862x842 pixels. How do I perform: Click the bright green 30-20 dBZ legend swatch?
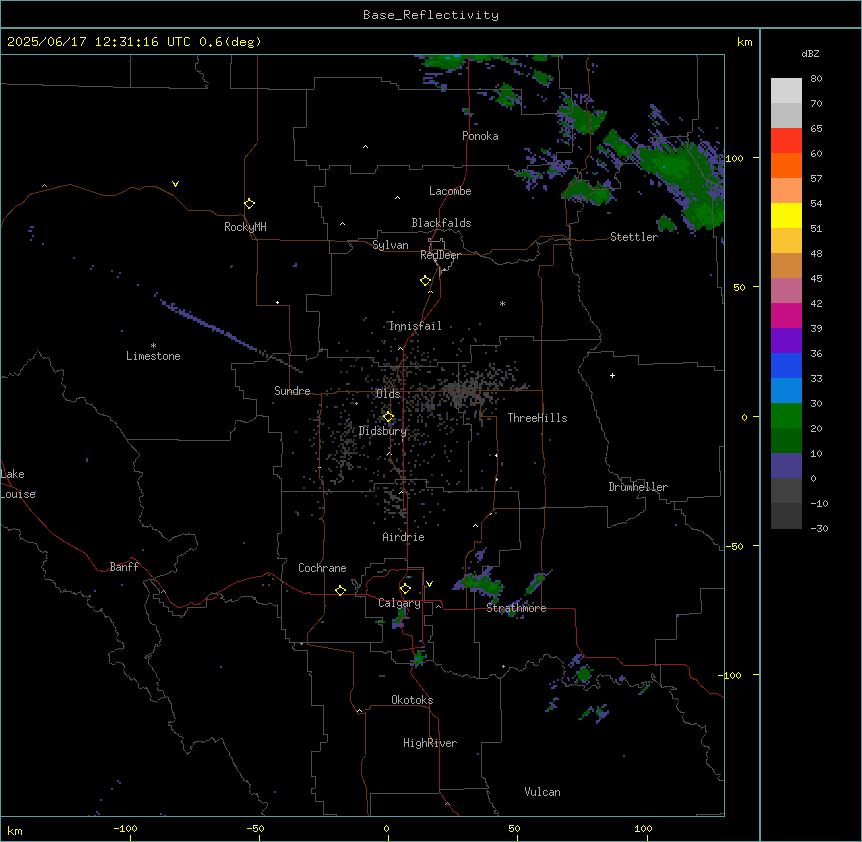tap(786, 416)
